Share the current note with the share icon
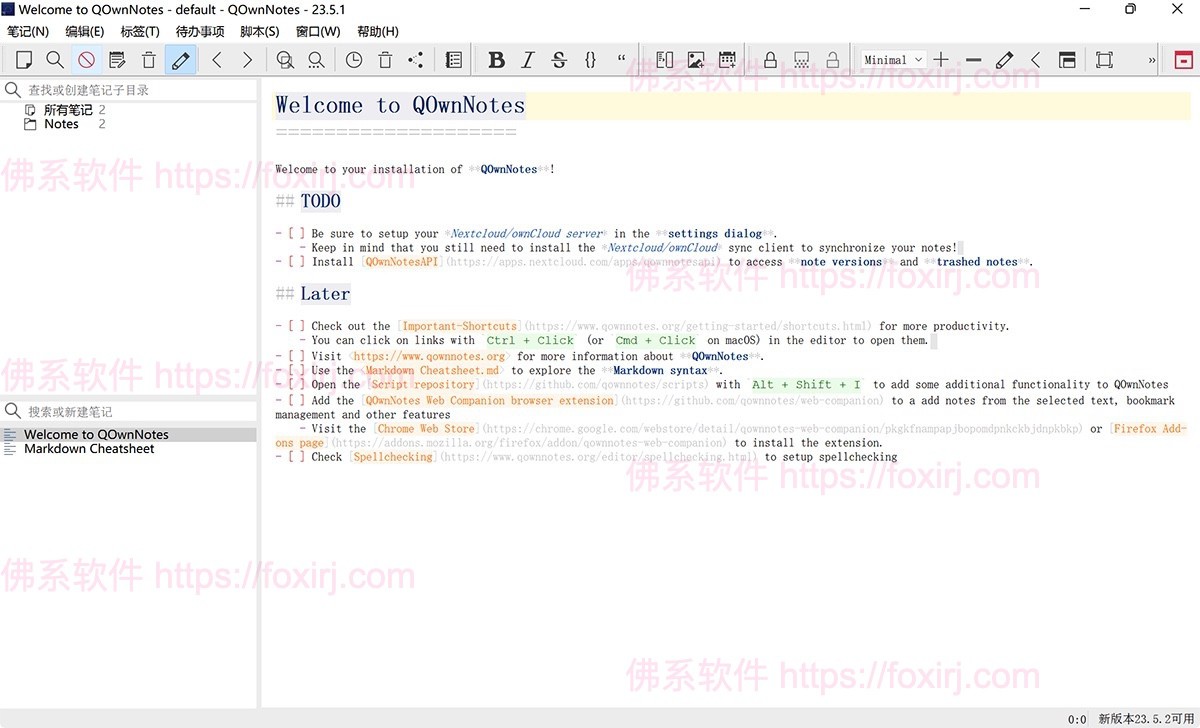Image resolution: width=1200 pixels, height=728 pixels. coord(416,59)
